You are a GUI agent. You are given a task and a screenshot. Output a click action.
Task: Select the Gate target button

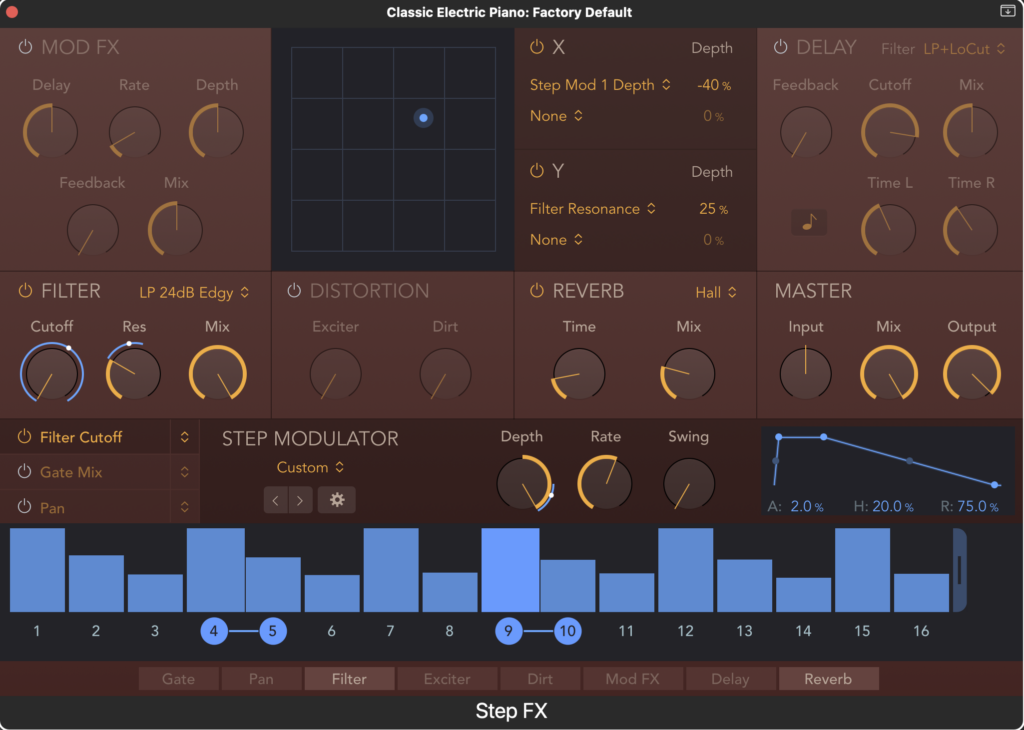(178, 678)
